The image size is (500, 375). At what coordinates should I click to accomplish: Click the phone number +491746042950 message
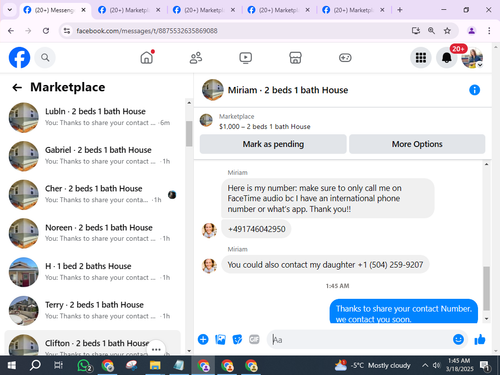click(x=256, y=229)
